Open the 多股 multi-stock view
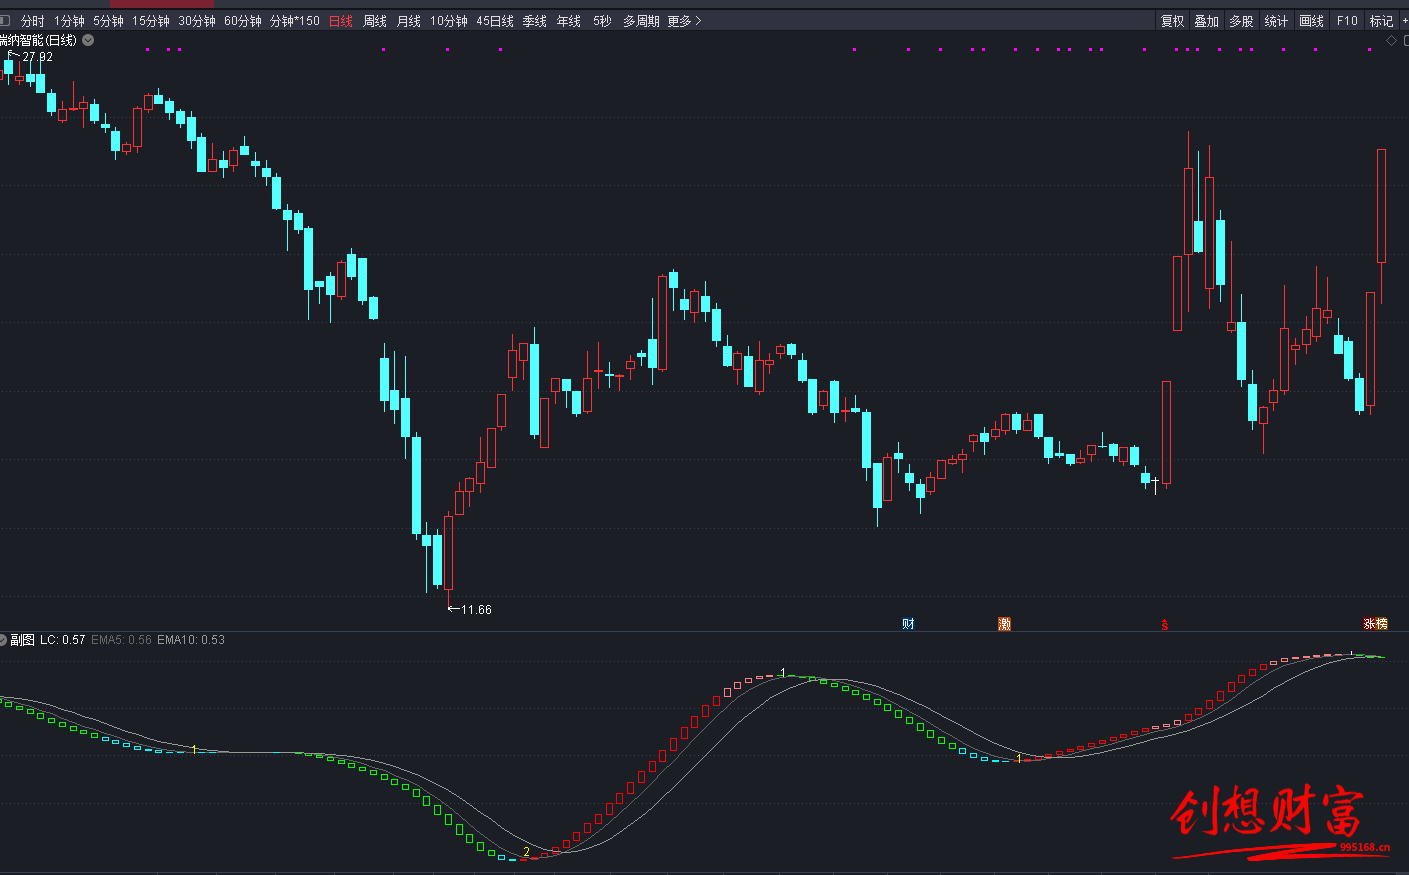1409x875 pixels. coord(1241,21)
